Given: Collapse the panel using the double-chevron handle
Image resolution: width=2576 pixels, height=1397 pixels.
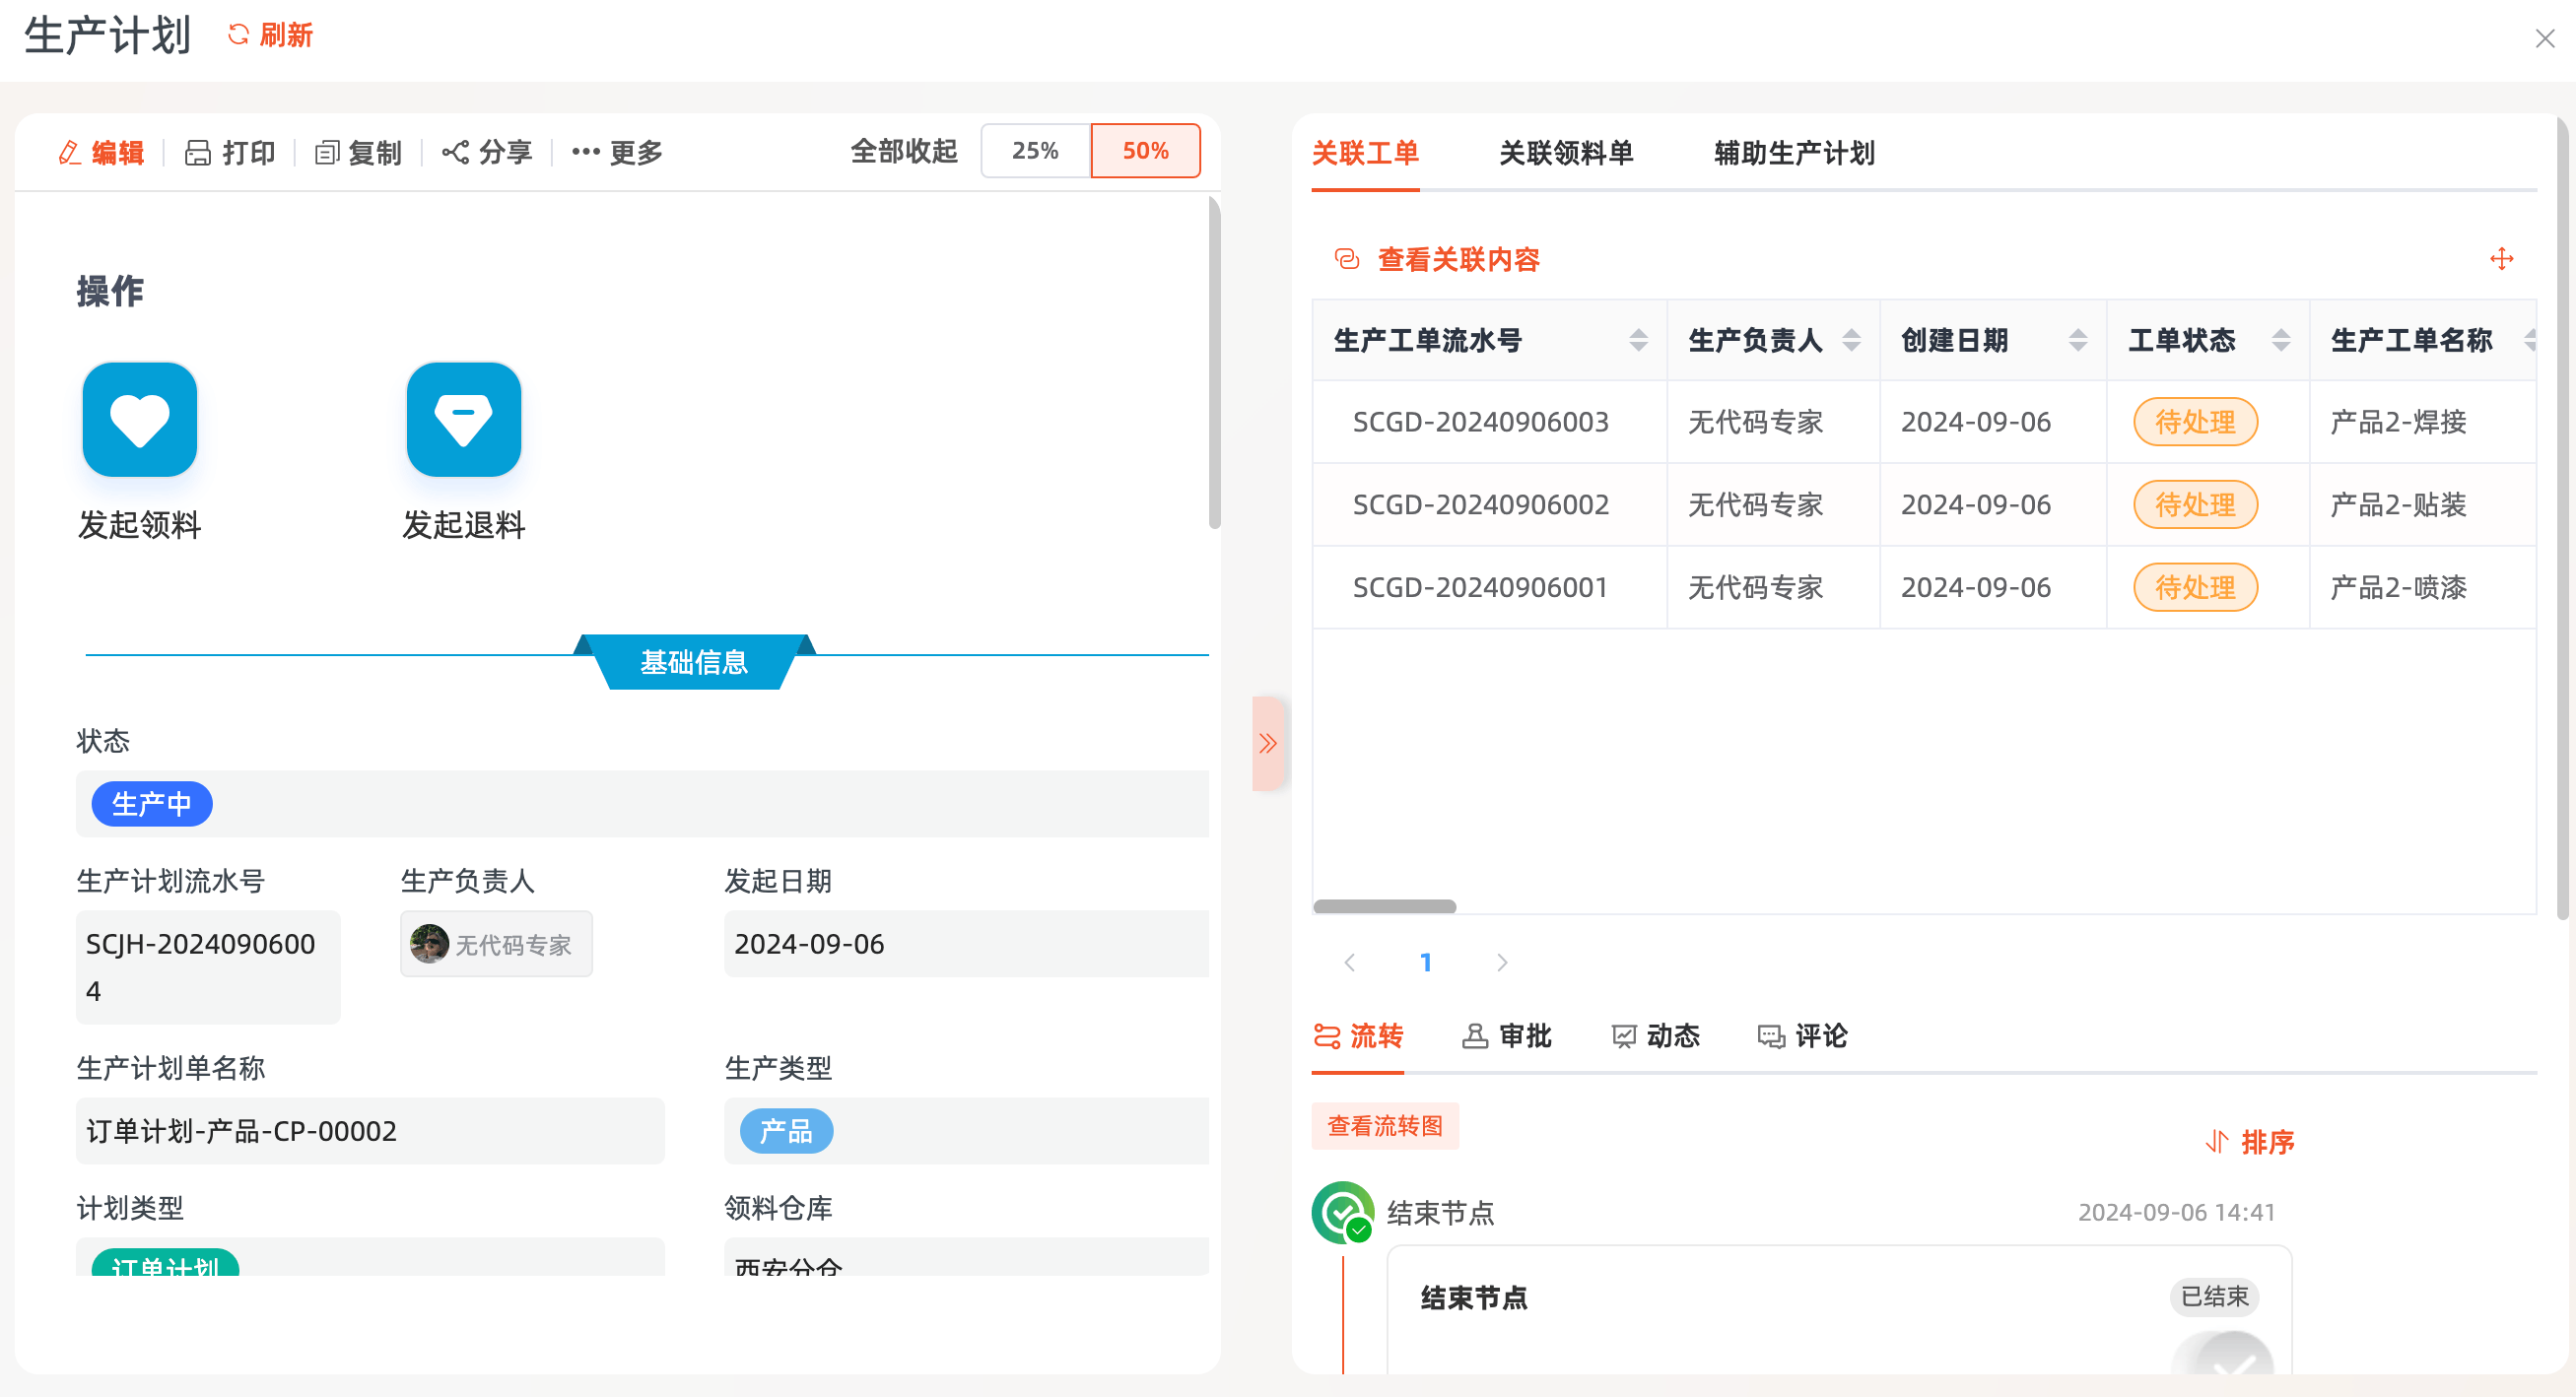Looking at the screenshot, I should pyautogui.click(x=1267, y=743).
